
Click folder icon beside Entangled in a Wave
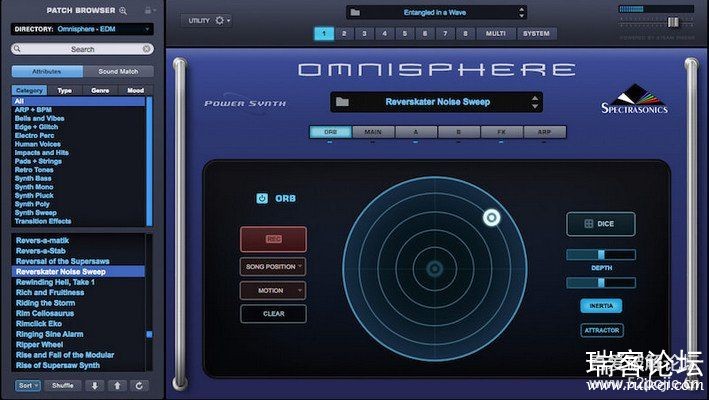click(x=355, y=12)
